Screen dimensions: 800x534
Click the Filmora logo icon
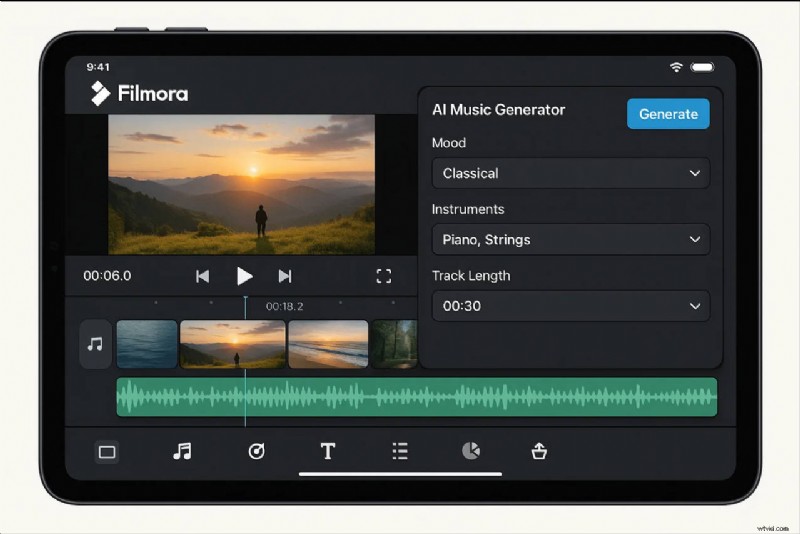100,93
